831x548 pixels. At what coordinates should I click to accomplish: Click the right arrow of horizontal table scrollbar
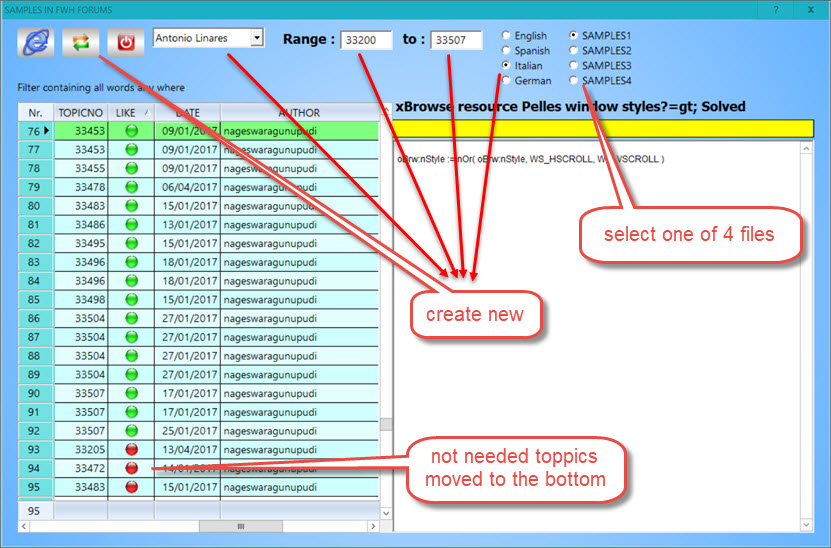tap(373, 526)
